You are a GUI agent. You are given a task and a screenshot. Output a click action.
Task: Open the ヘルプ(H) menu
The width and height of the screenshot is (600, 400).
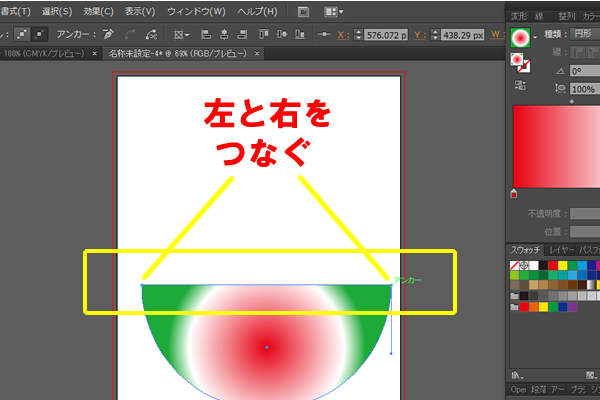click(x=257, y=11)
